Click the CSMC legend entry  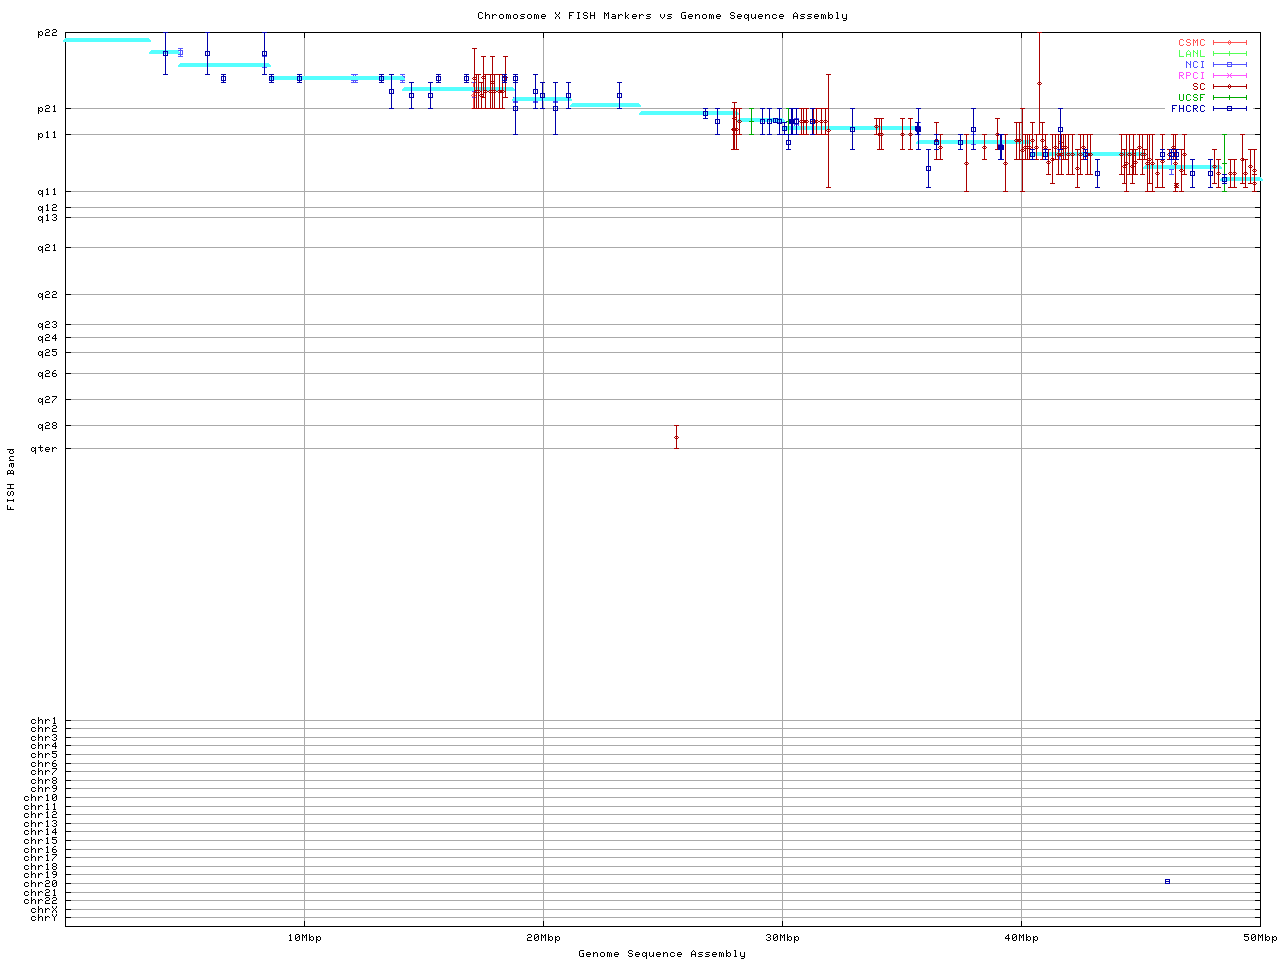[x=1192, y=43]
